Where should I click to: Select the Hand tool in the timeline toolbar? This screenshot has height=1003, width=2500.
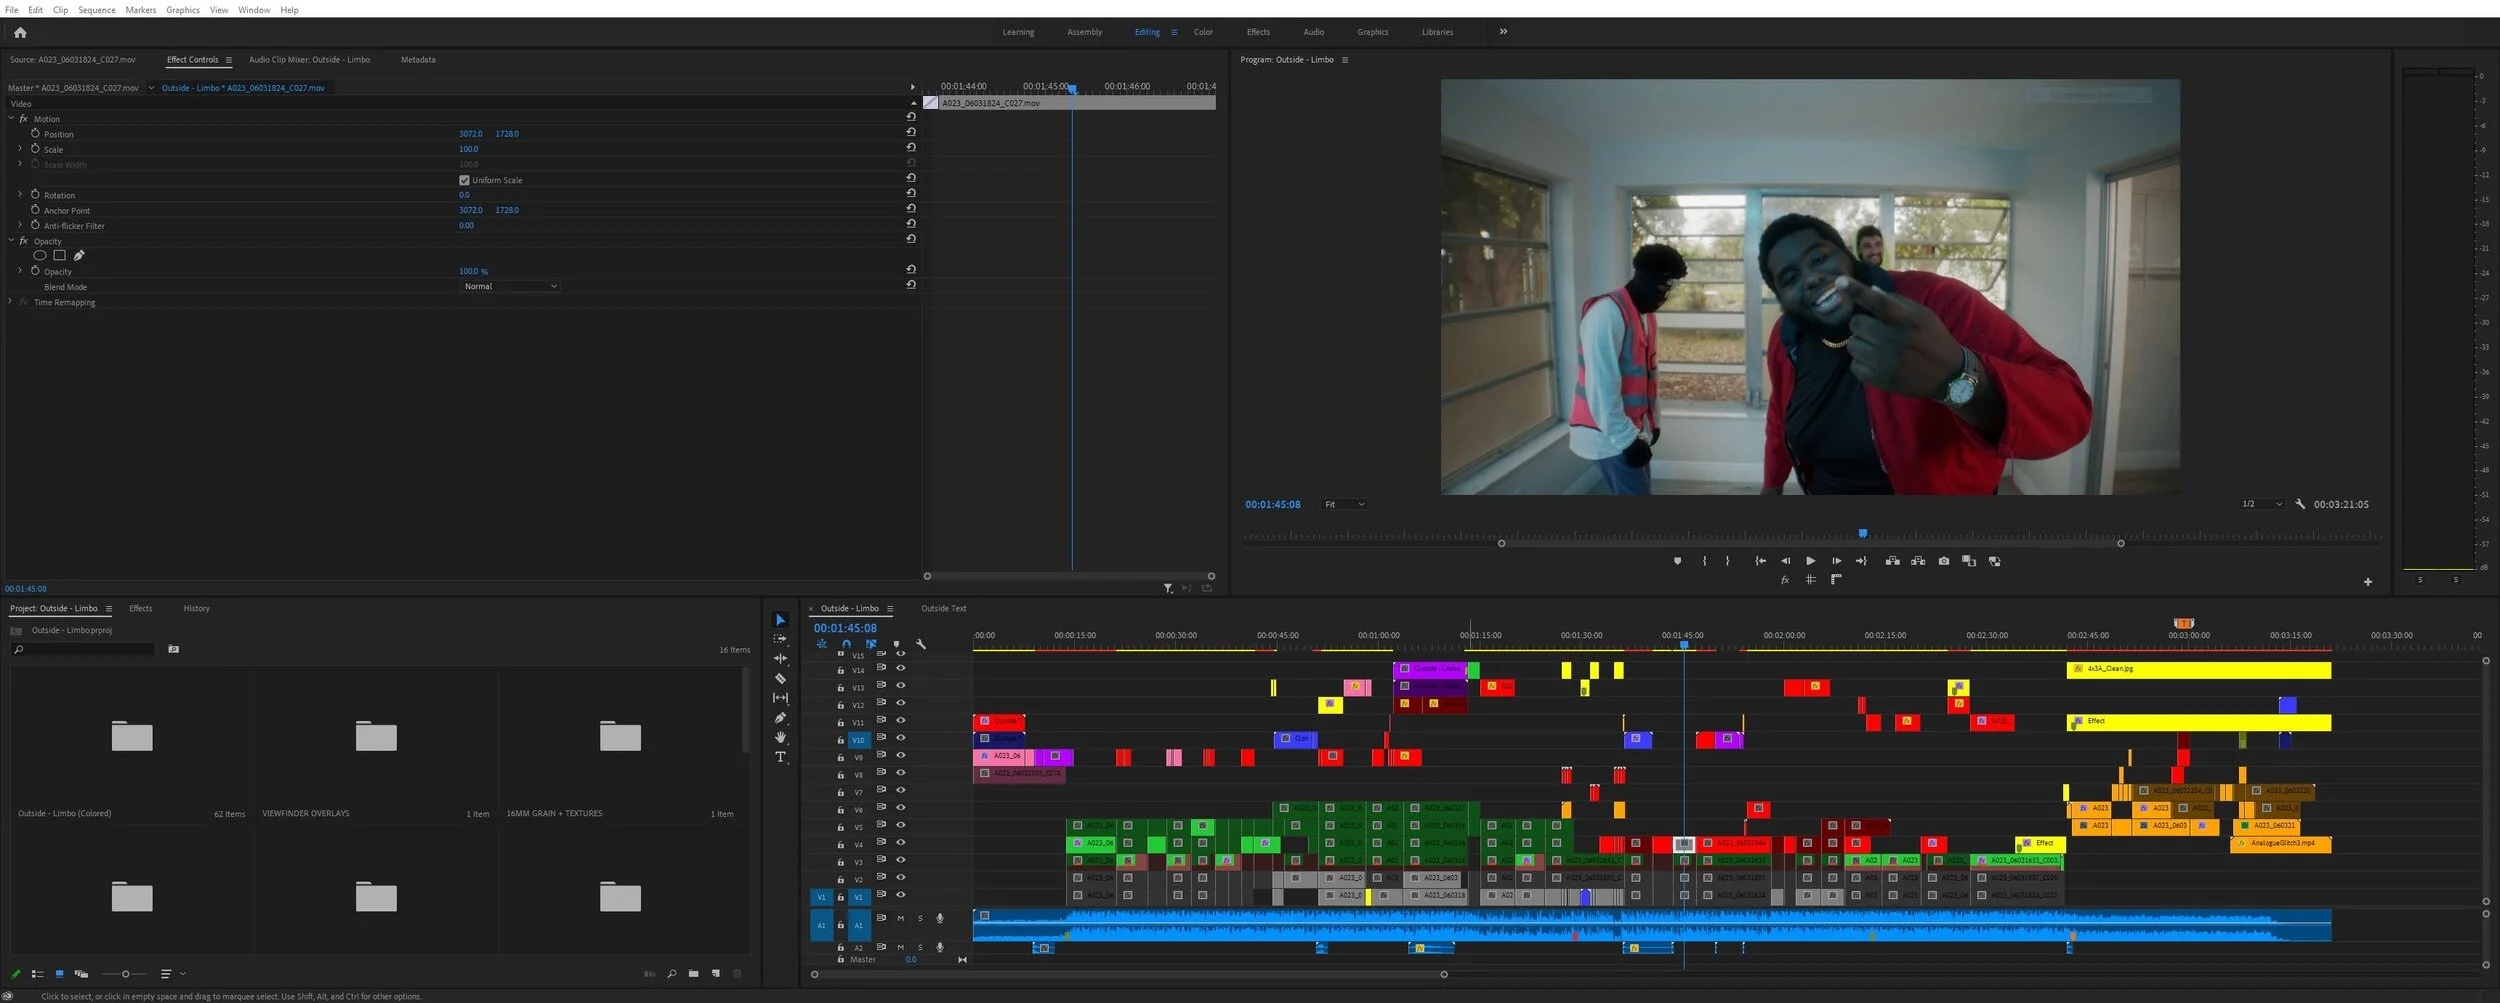click(x=781, y=738)
